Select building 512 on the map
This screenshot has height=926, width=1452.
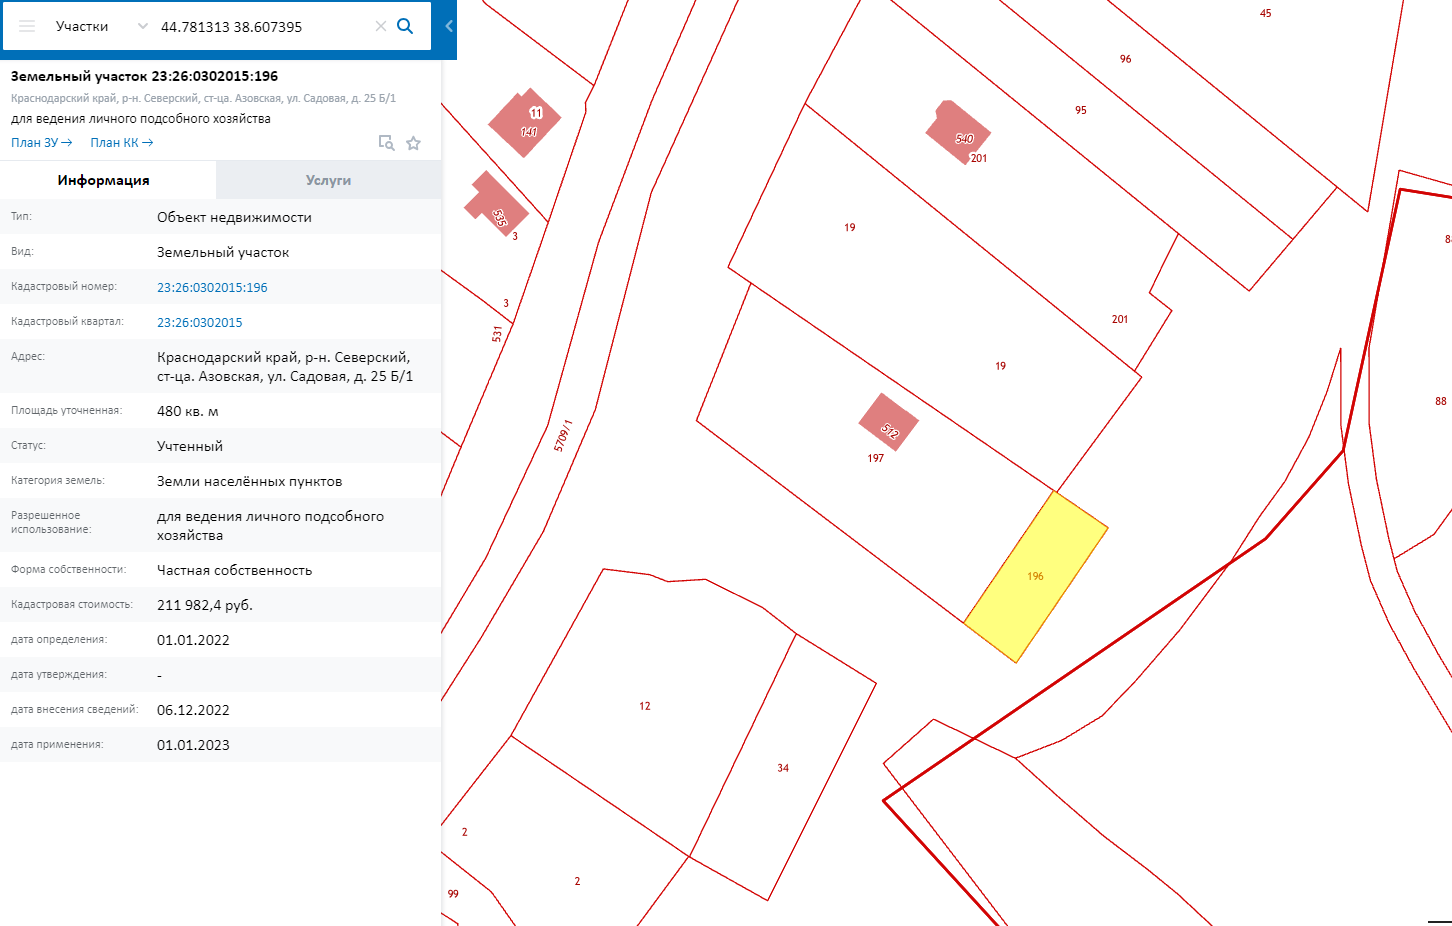click(x=888, y=423)
